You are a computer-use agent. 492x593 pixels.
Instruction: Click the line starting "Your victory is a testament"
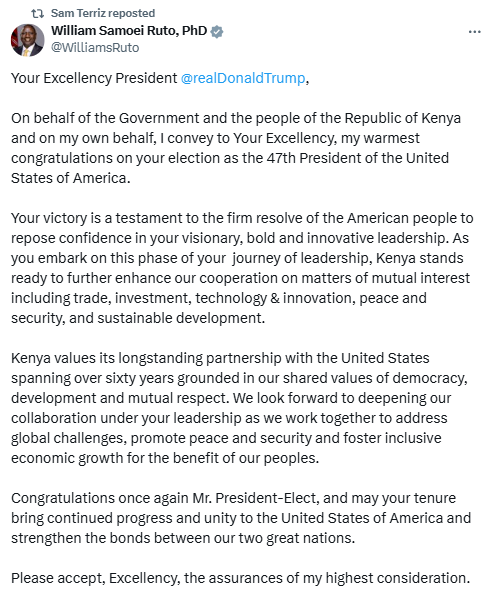(x=242, y=218)
